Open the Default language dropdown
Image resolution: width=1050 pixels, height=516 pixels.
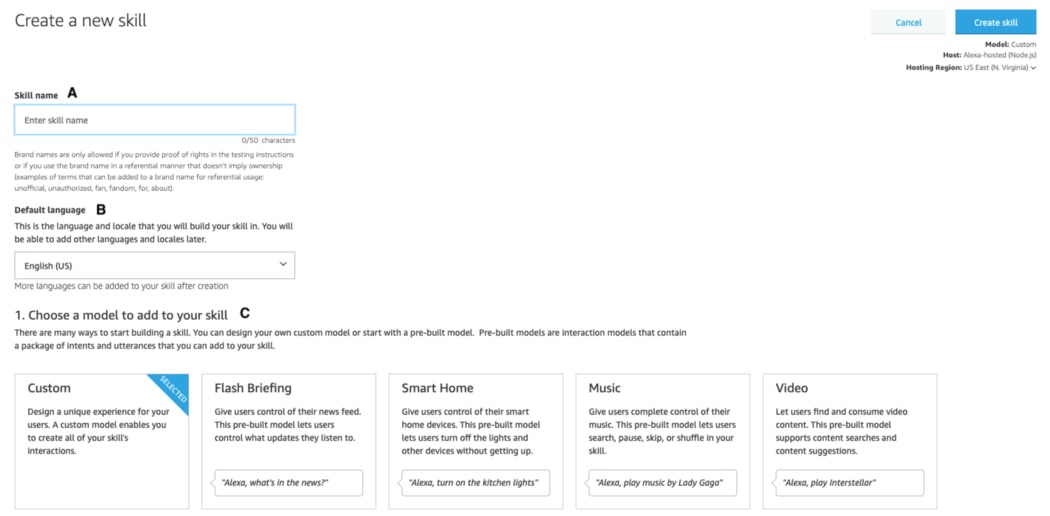coord(155,266)
